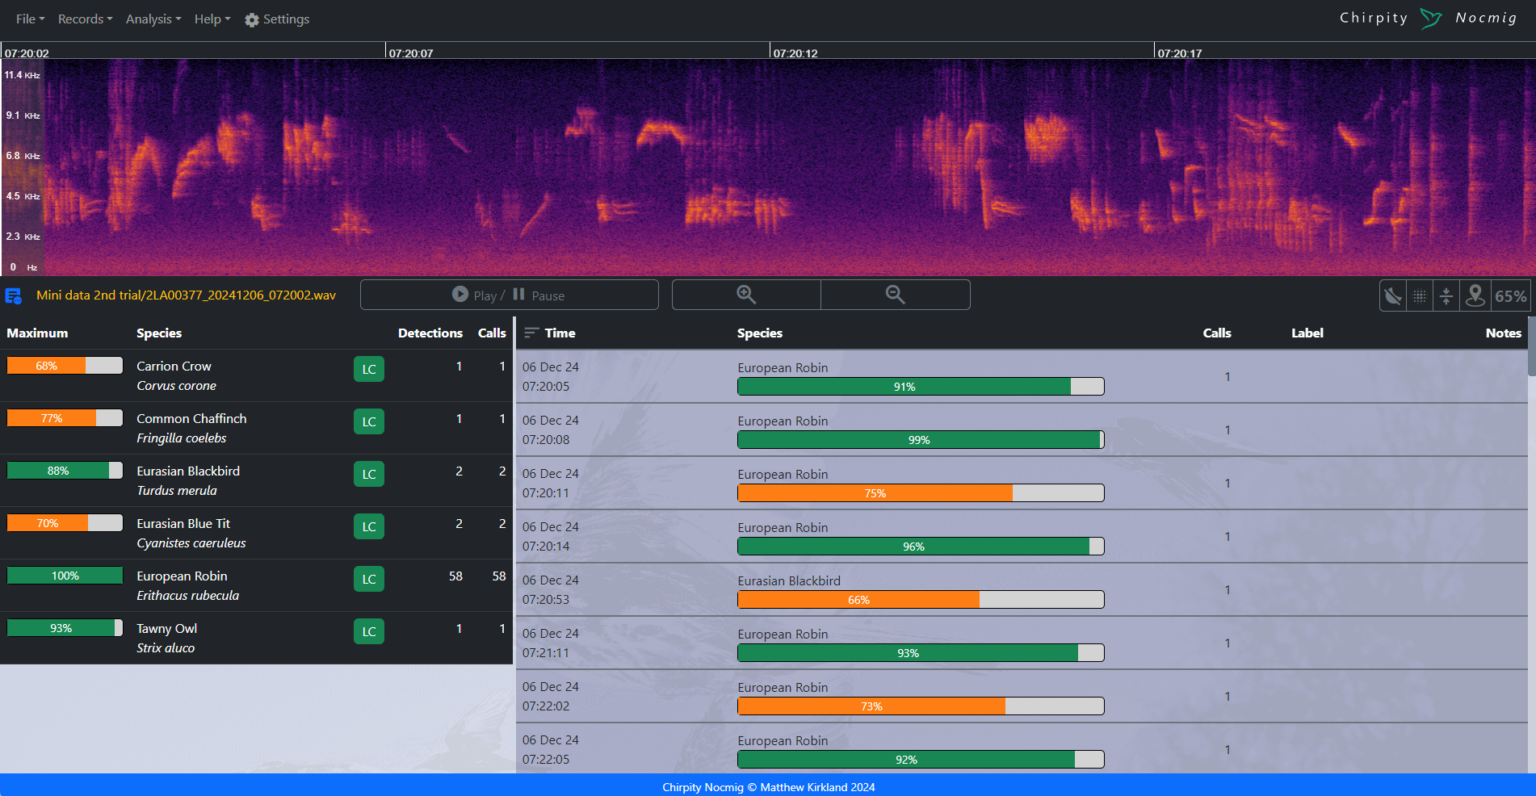This screenshot has width=1536, height=796.
Task: Open the Settings gear
Action: click(x=277, y=18)
